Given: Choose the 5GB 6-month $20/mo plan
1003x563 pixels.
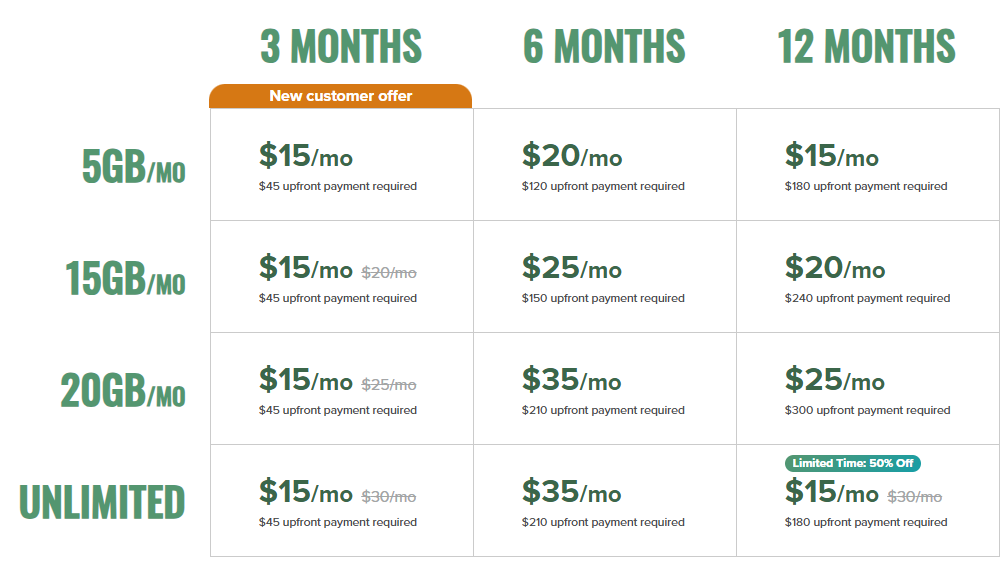Looking at the screenshot, I should coord(604,164).
